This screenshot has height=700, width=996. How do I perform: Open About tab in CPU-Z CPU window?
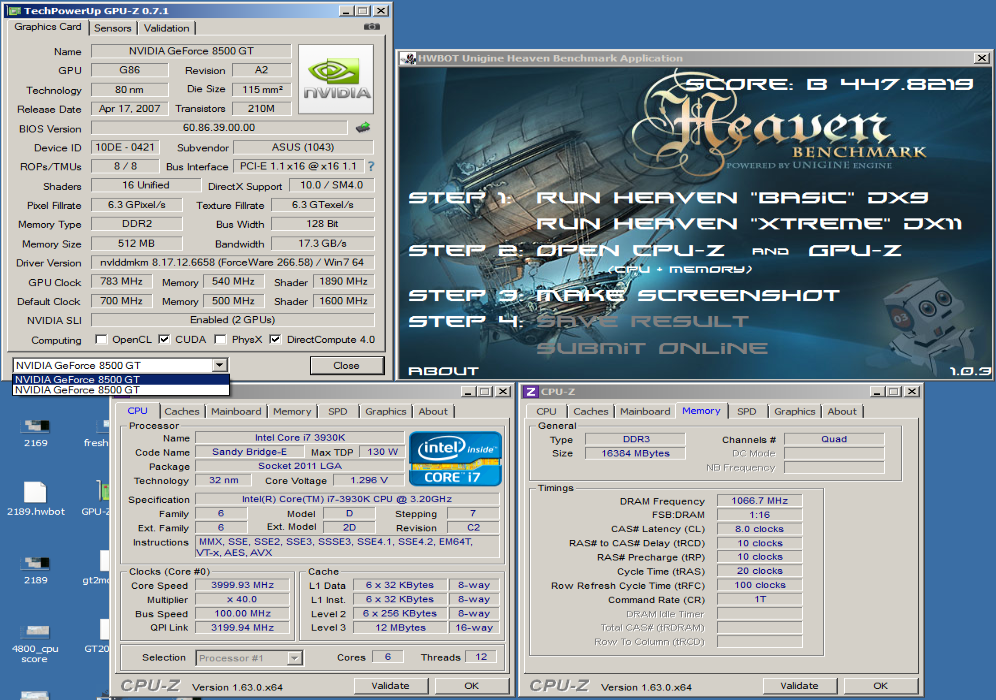tap(433, 412)
